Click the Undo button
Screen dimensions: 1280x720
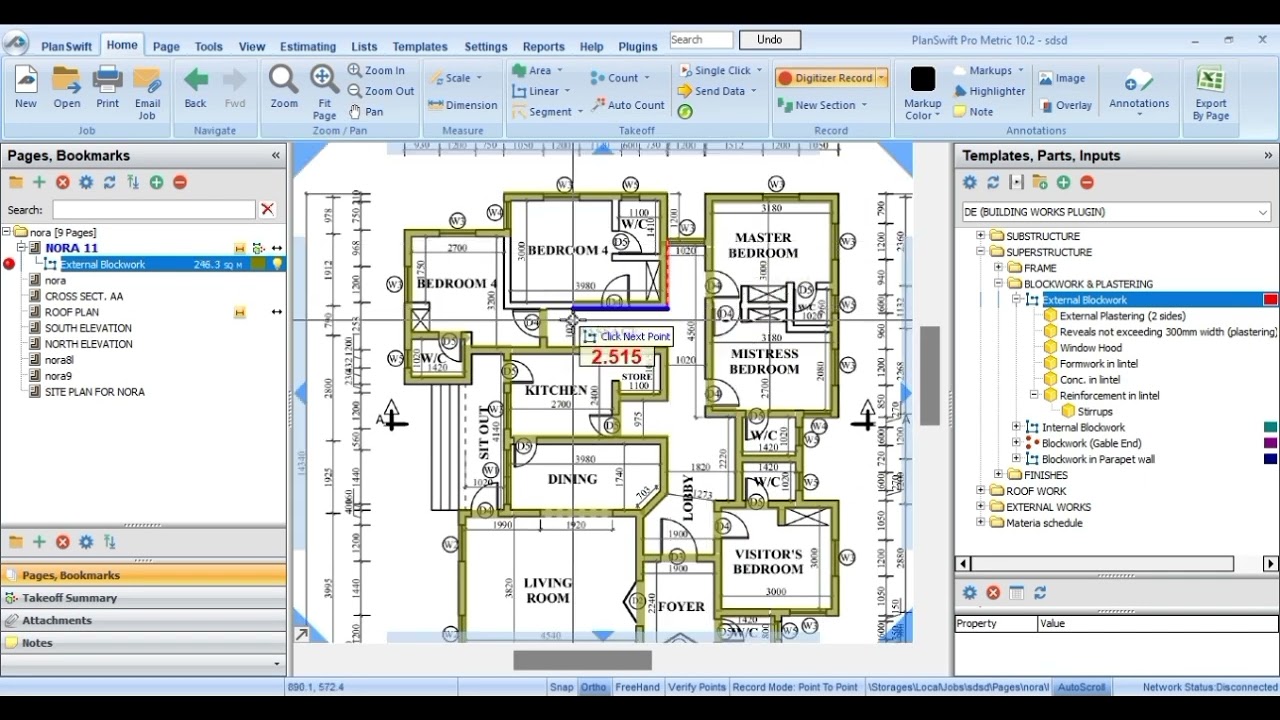coord(770,40)
